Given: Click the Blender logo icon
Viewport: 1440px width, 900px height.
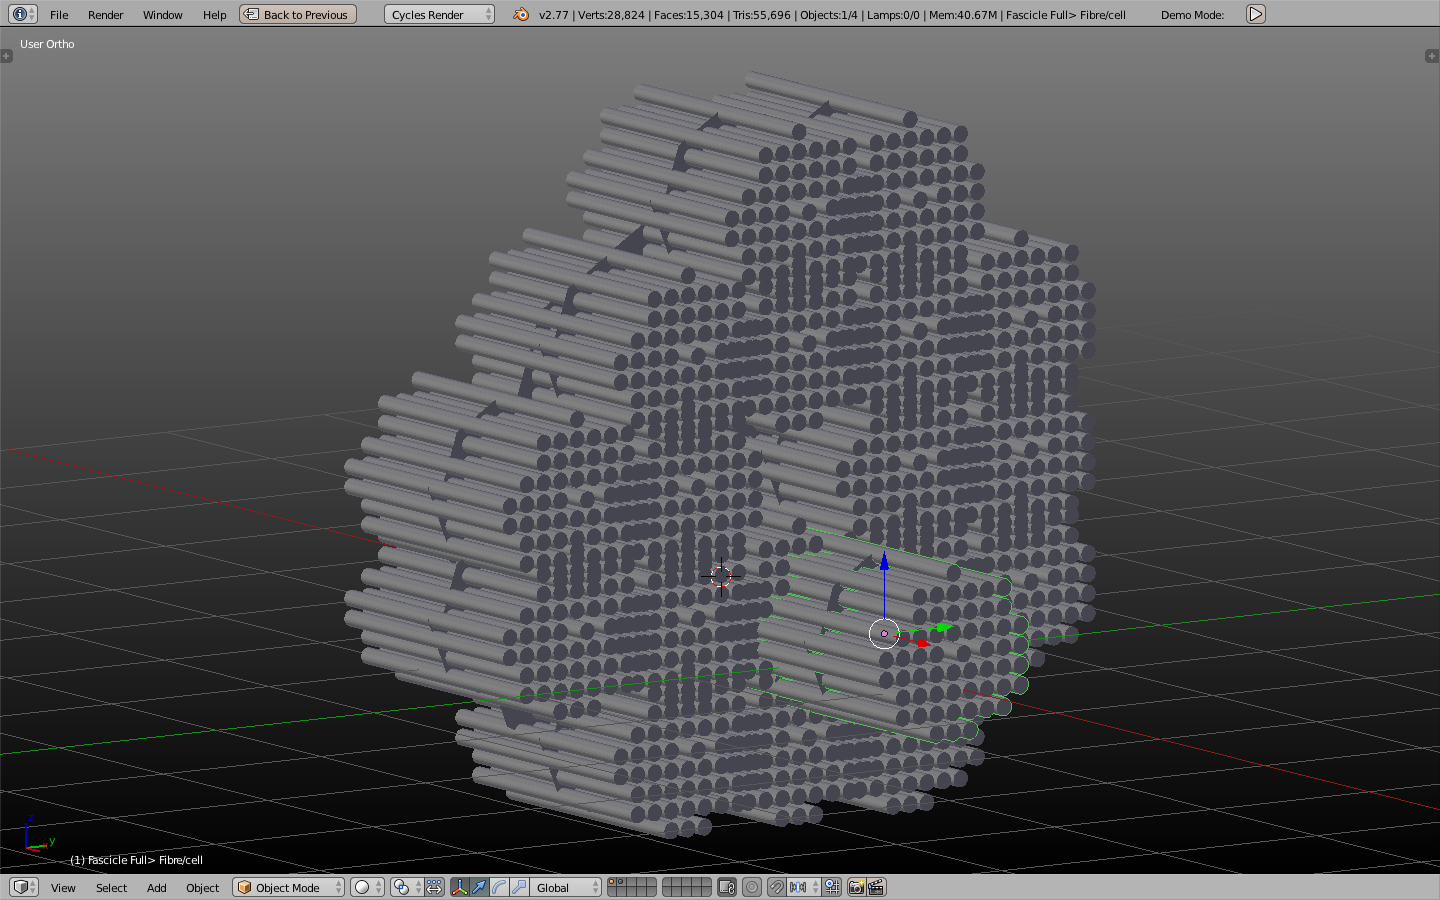Looking at the screenshot, I should pos(521,14).
